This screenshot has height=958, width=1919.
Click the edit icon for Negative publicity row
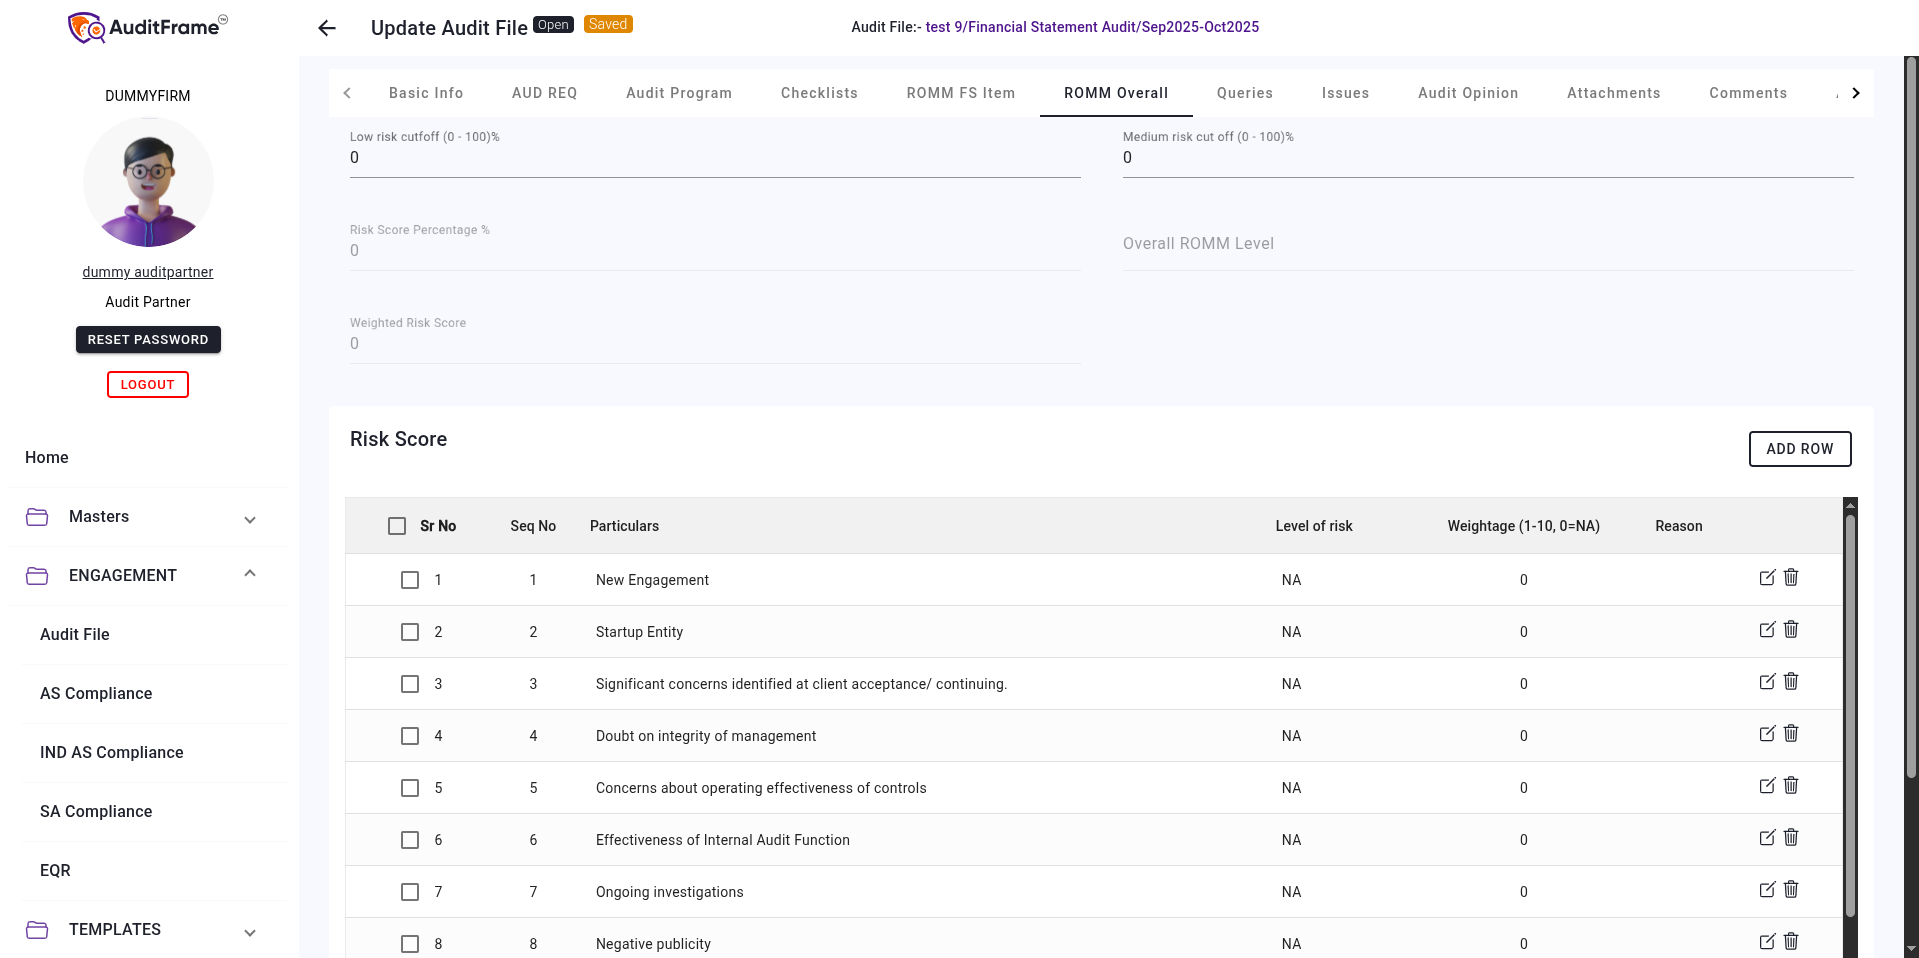pos(1766,941)
